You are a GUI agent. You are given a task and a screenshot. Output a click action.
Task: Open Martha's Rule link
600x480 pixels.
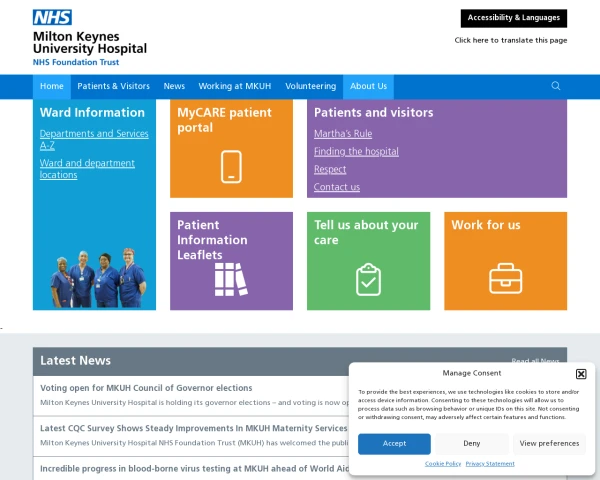(343, 134)
